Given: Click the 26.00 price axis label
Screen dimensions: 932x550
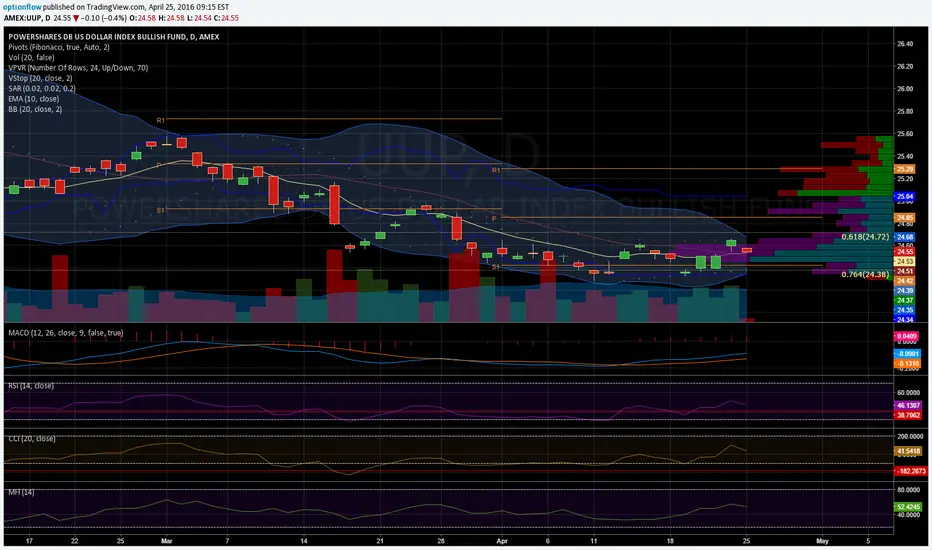Looking at the screenshot, I should click(x=905, y=89).
